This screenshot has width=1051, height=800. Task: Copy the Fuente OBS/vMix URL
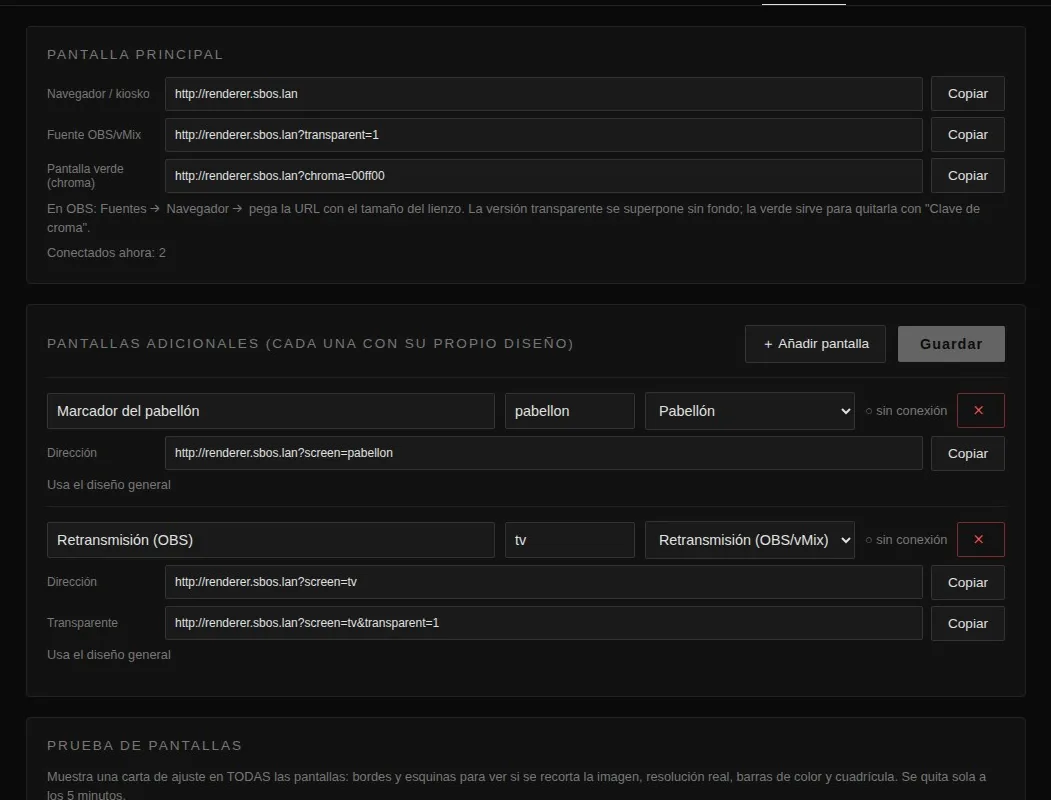tap(967, 135)
